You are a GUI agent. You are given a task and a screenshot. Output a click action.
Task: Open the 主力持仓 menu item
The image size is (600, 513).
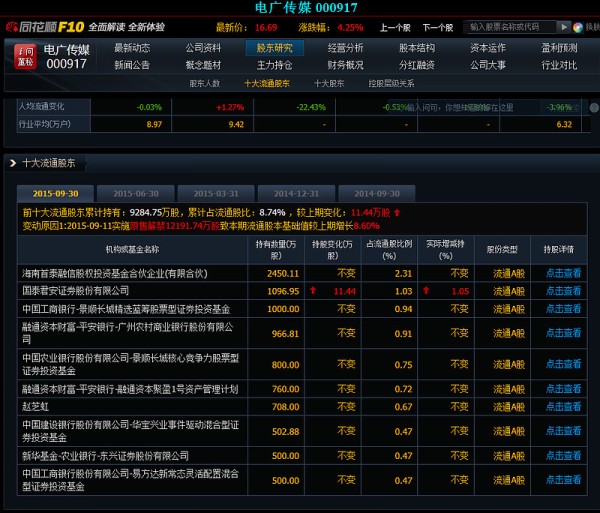click(275, 65)
